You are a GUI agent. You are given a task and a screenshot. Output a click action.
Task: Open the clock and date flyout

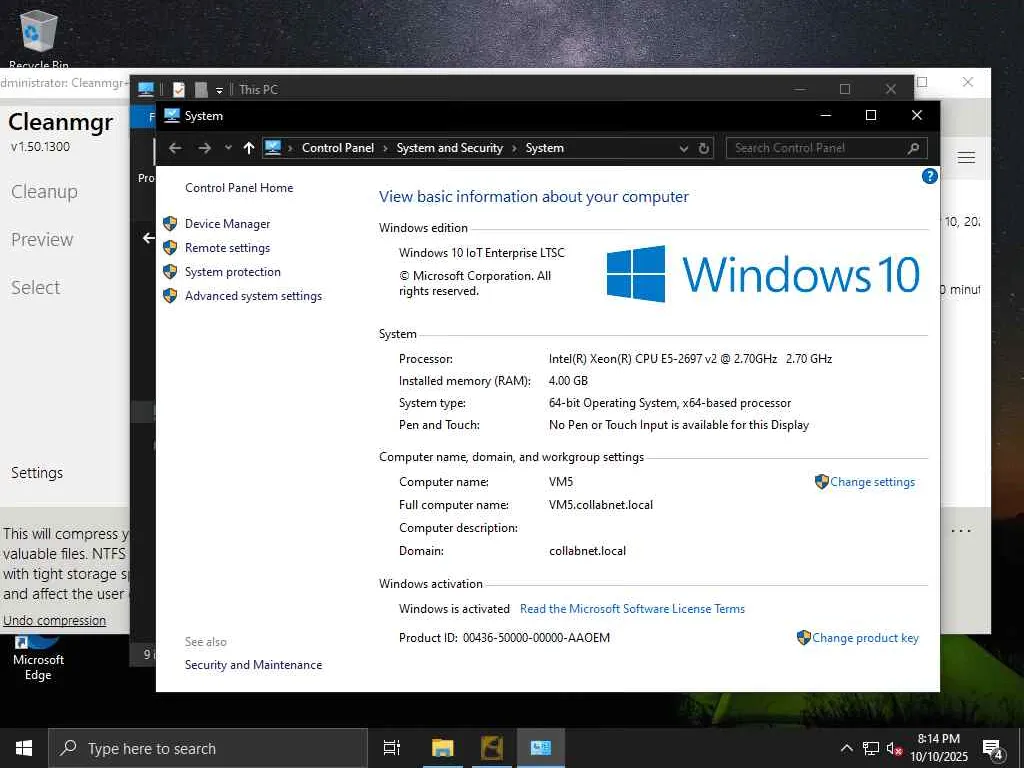click(x=939, y=748)
